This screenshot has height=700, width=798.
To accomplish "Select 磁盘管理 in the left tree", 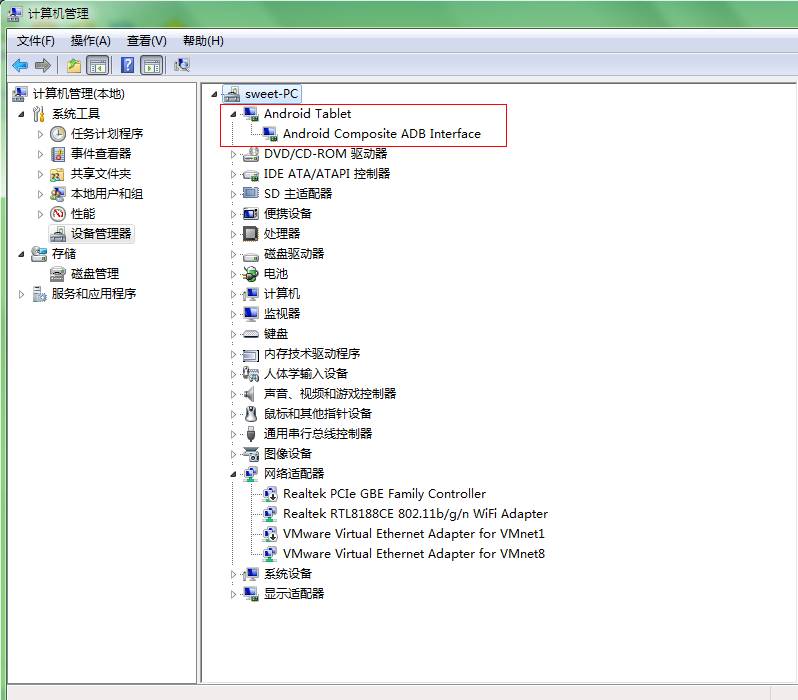I will (95, 274).
